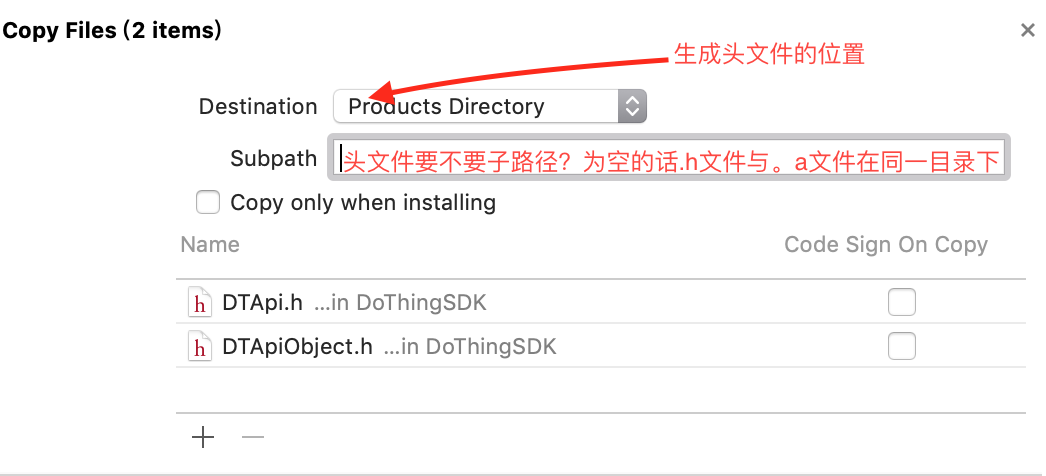Click the Destination popup arrows

632,106
